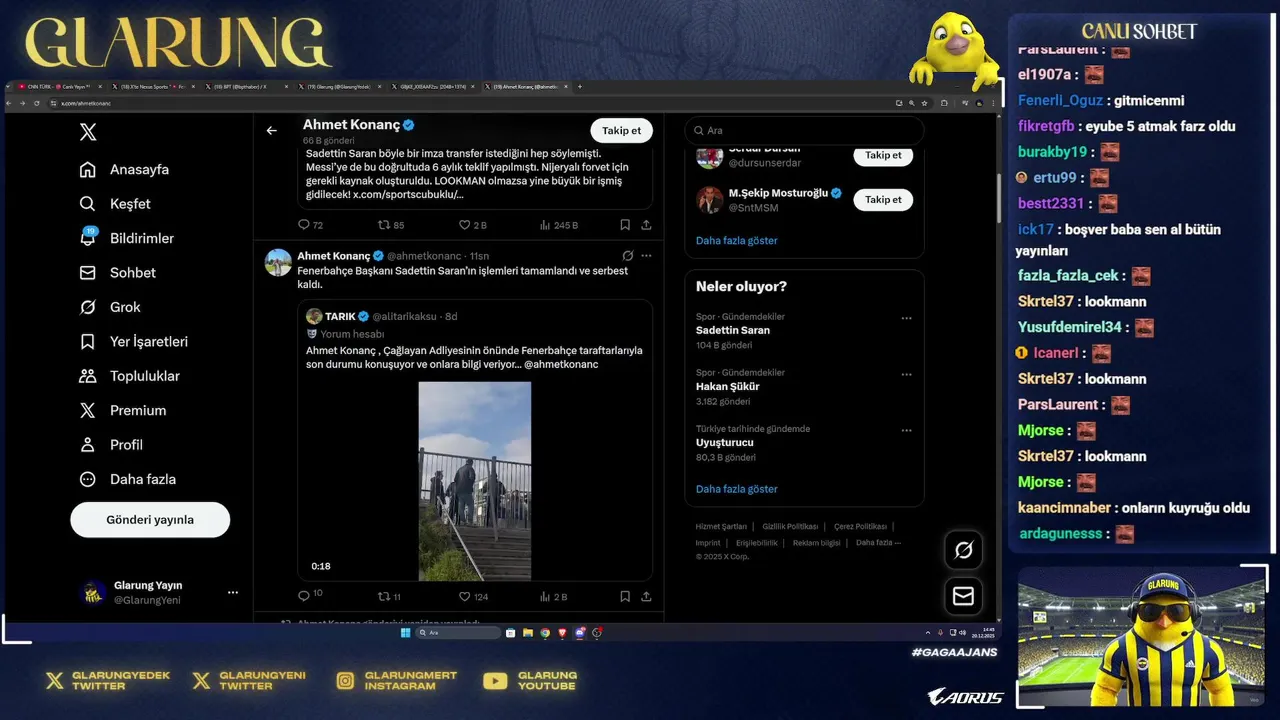This screenshot has width=1280, height=720.
Task: Open File Explorer from taskbar
Action: (x=528, y=633)
